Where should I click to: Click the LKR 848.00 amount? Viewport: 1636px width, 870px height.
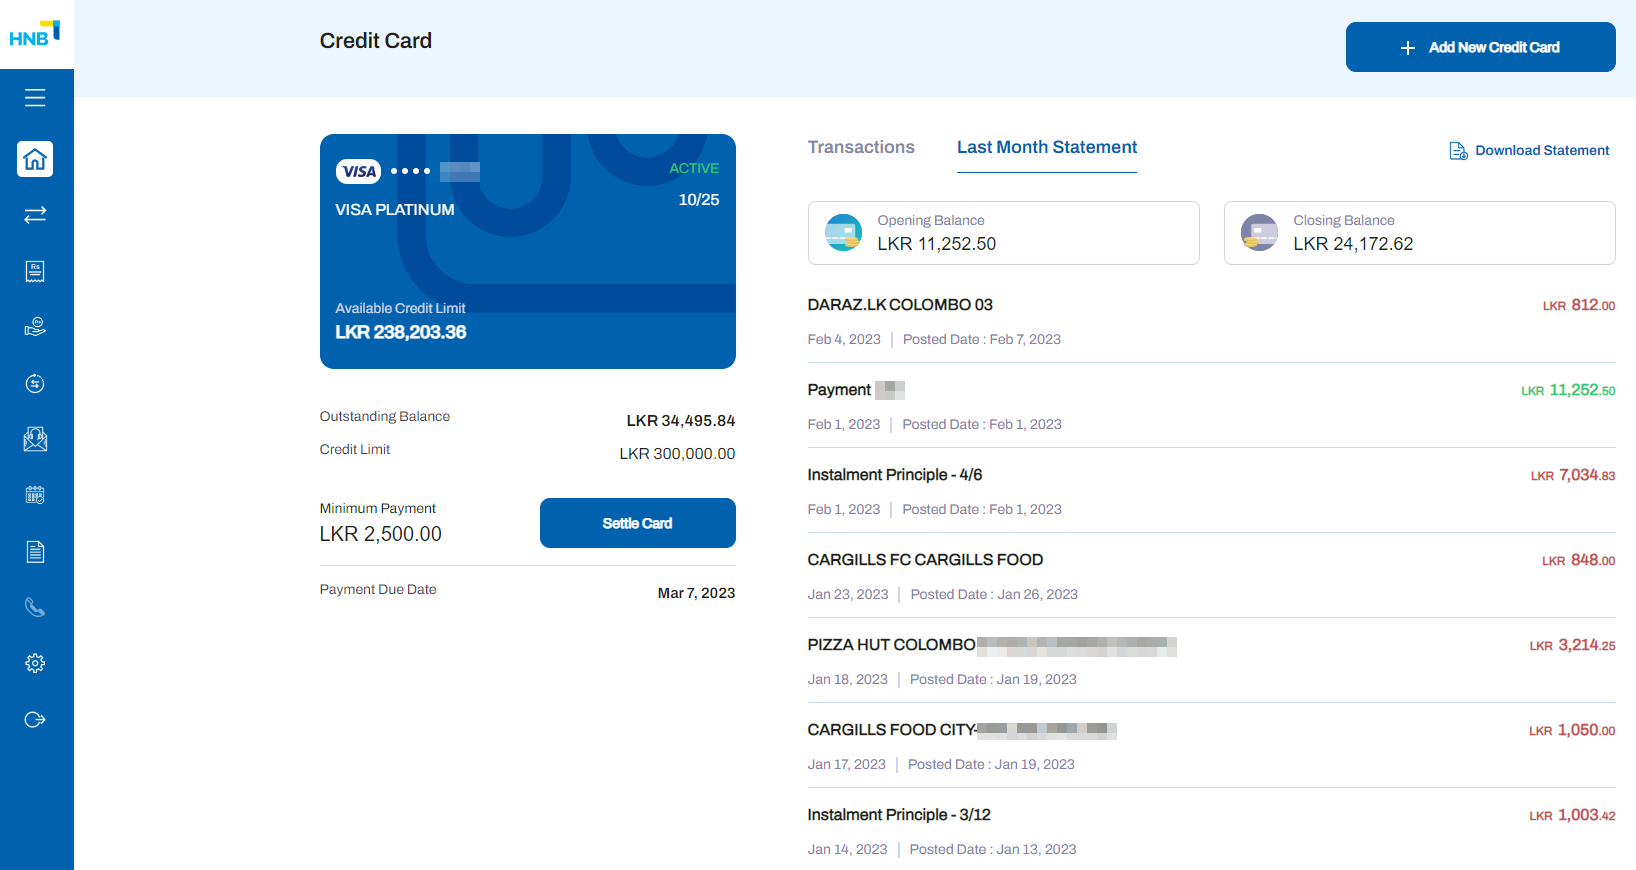1579,560
